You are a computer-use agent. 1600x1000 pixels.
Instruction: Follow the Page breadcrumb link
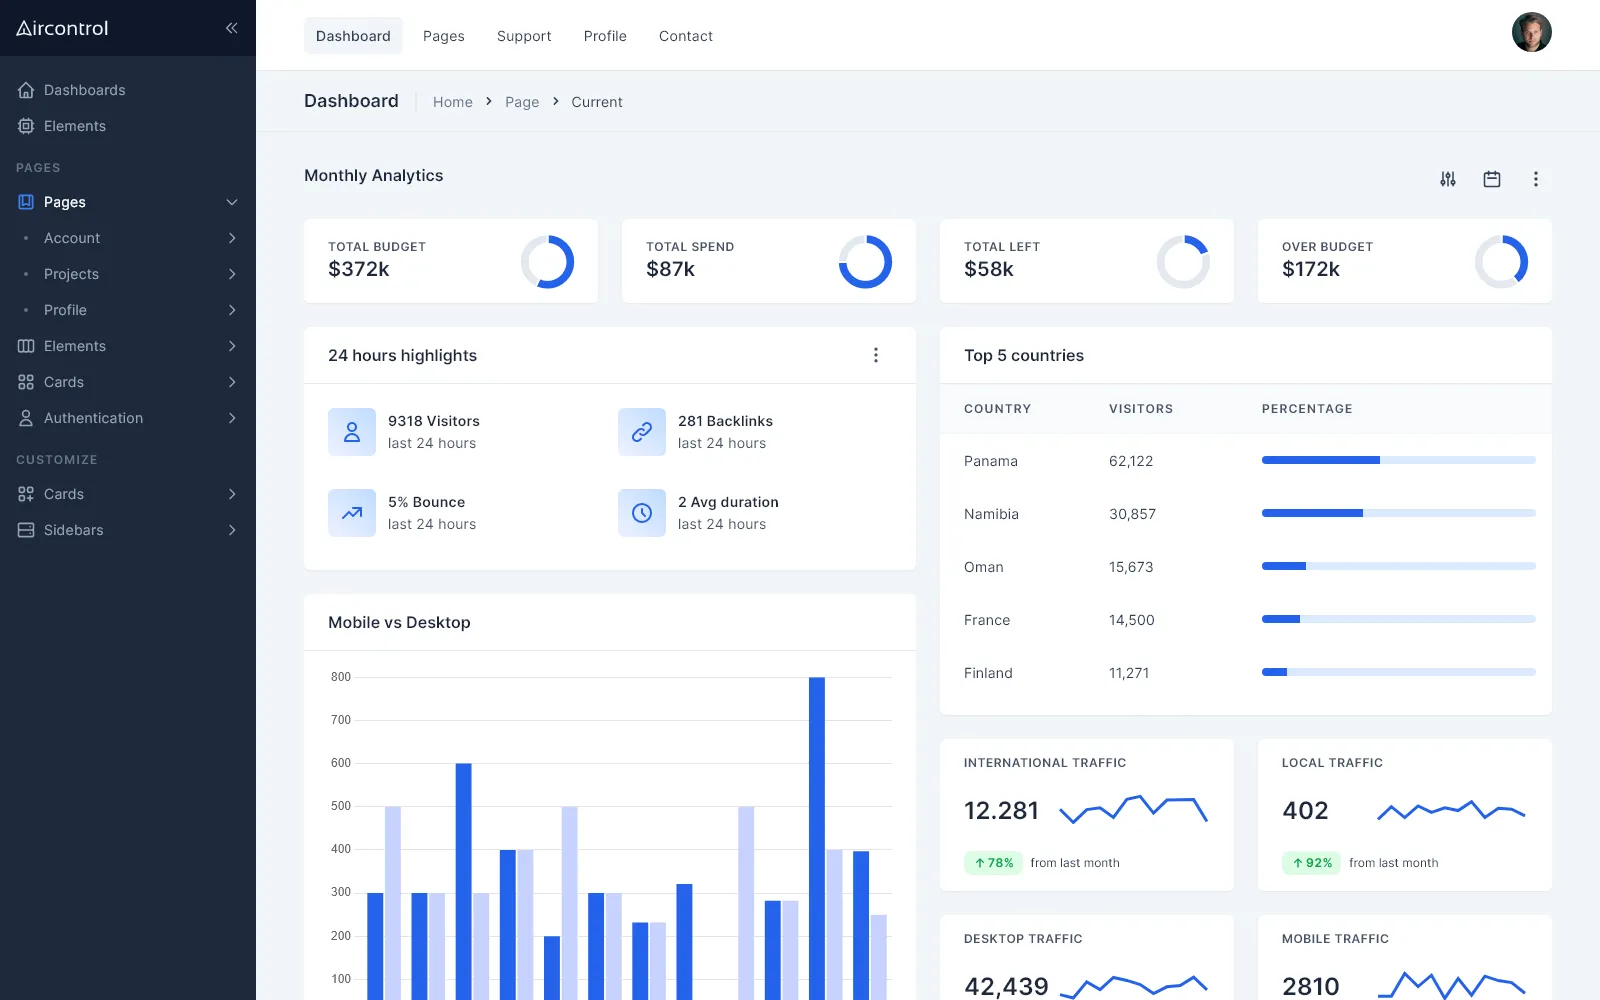point(522,102)
